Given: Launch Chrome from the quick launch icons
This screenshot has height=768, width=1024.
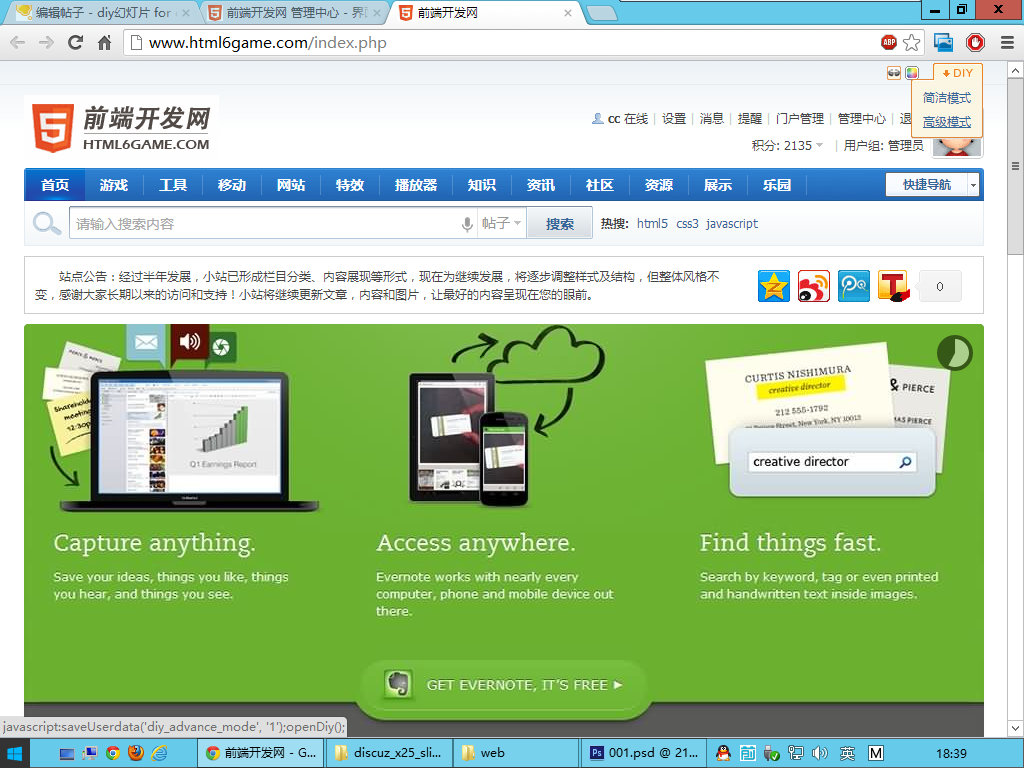Looking at the screenshot, I should click(x=113, y=753).
